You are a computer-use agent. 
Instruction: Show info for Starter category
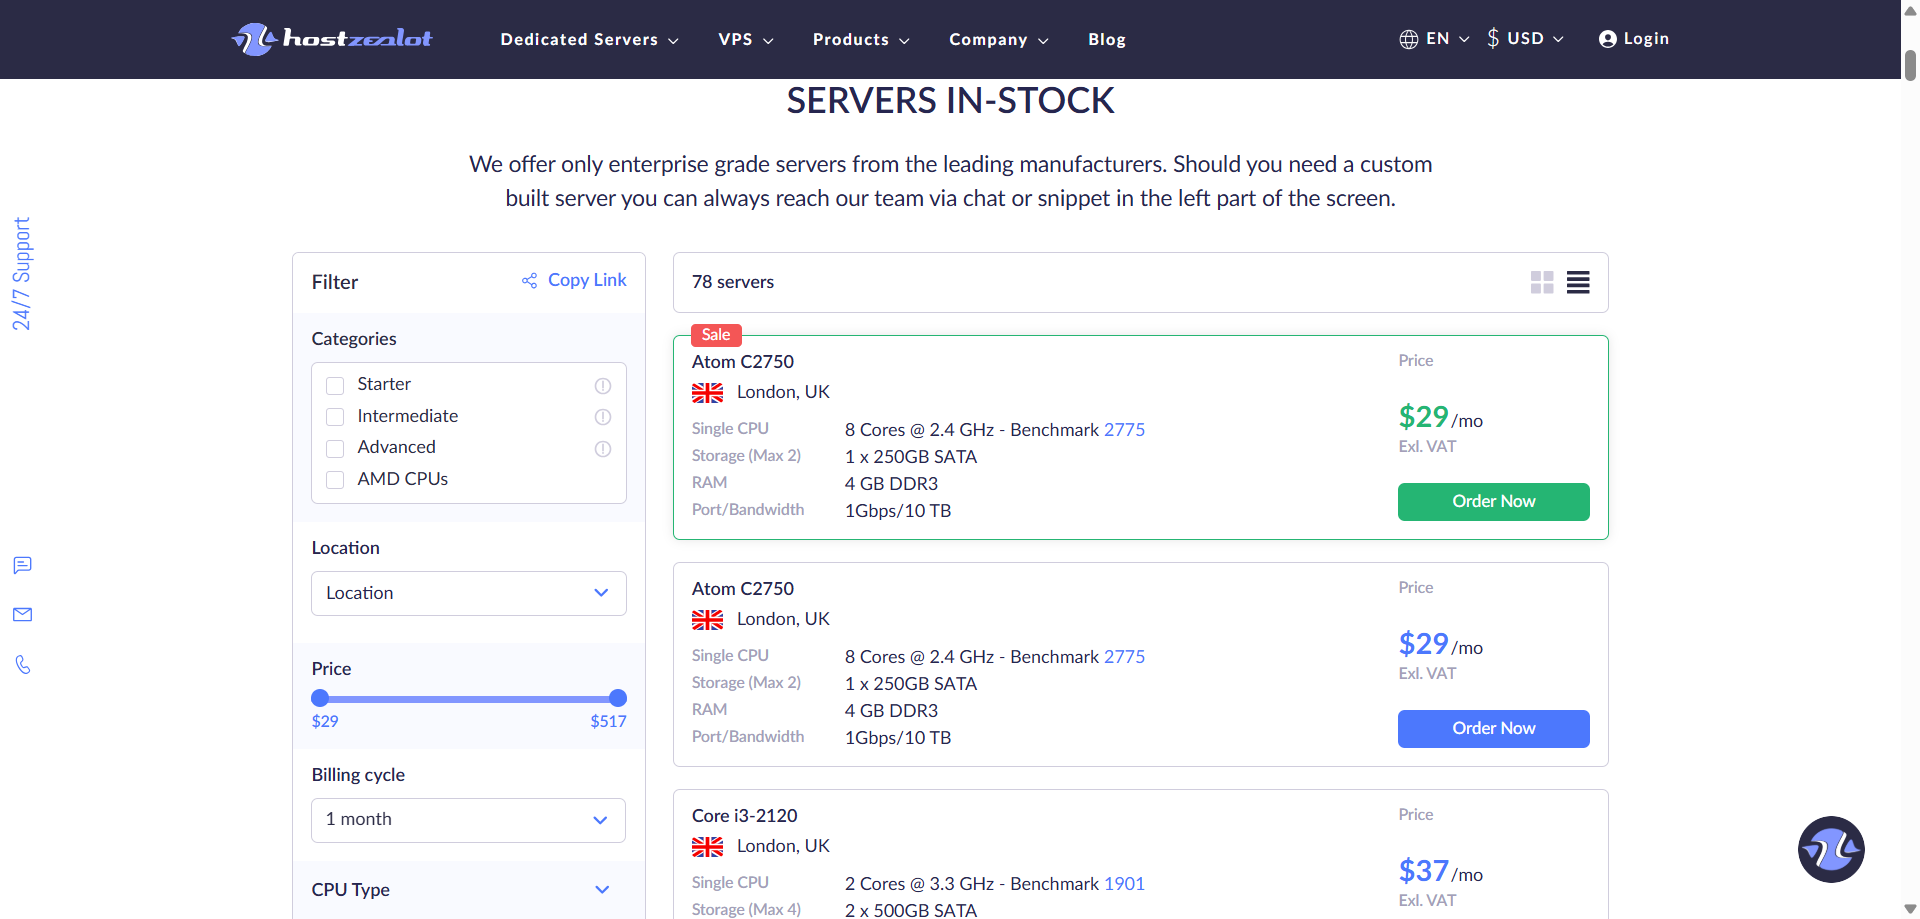[603, 386]
